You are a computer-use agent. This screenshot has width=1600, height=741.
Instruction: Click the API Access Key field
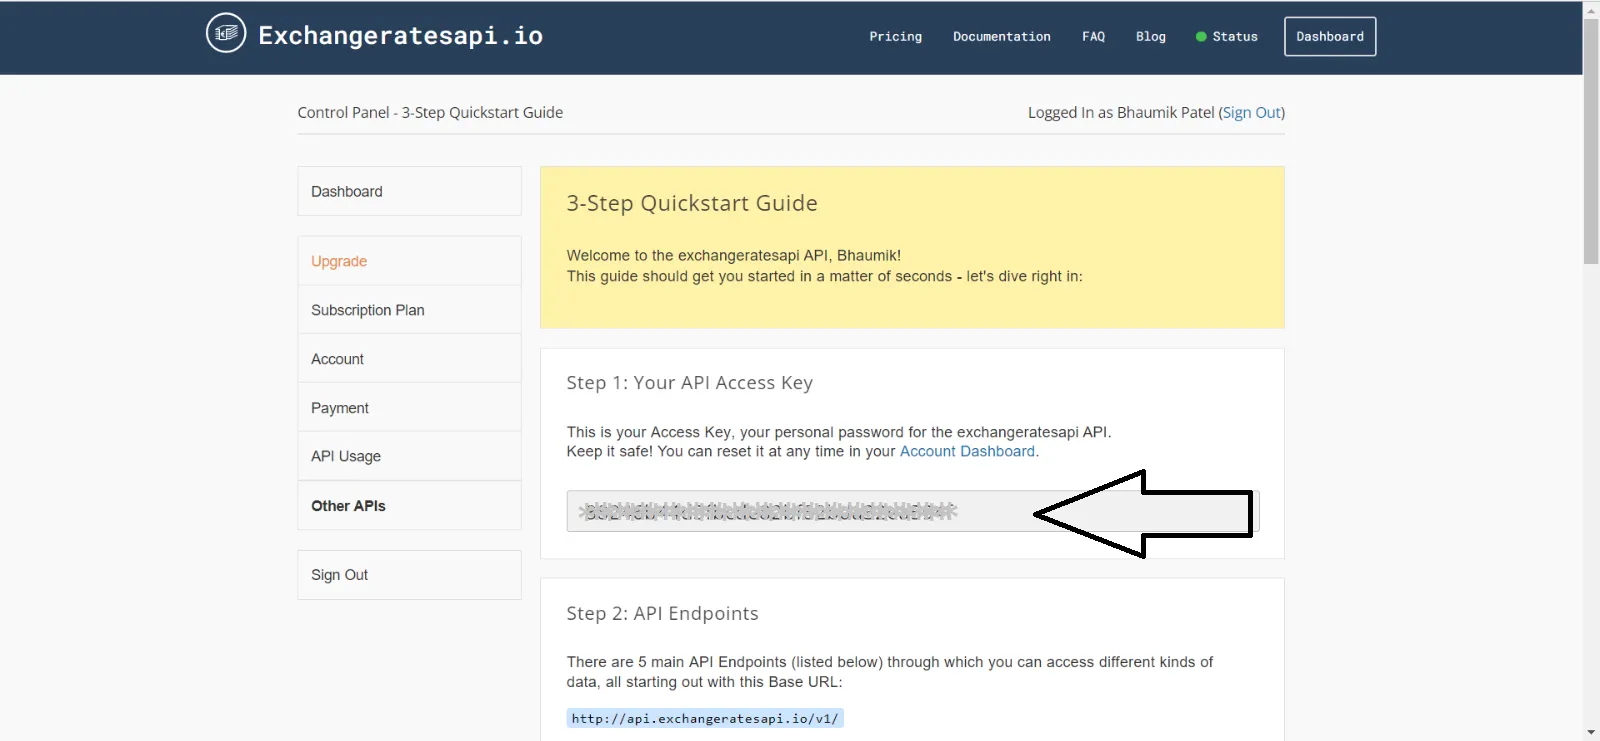pos(912,511)
